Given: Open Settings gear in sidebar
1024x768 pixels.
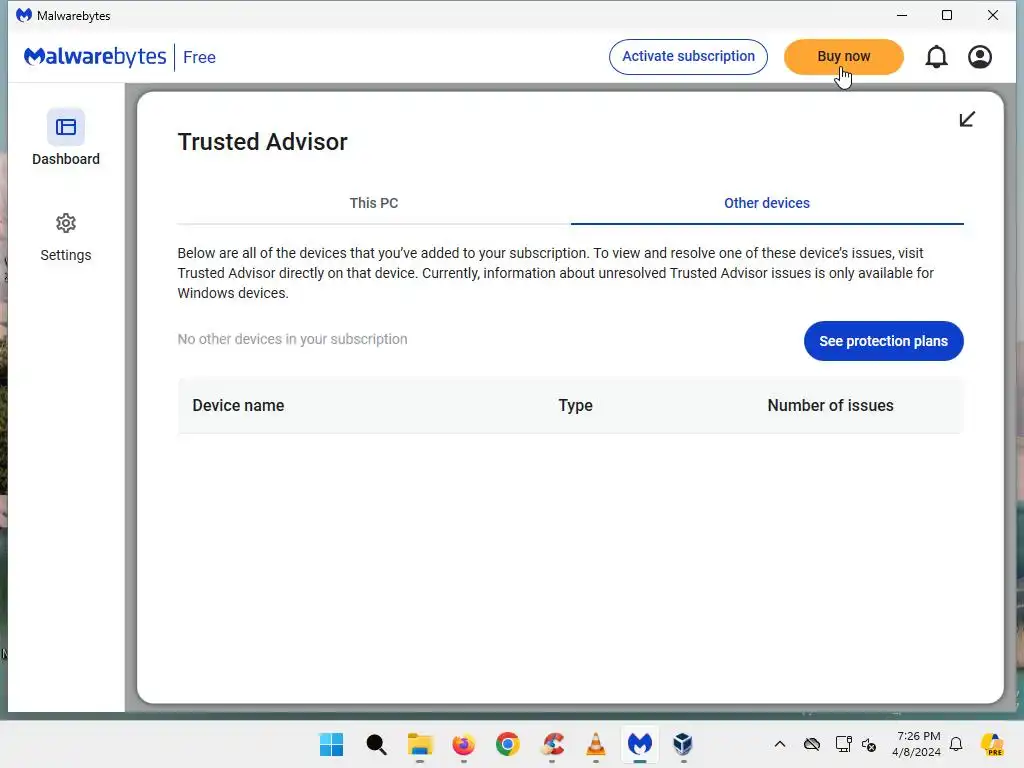Looking at the screenshot, I should point(65,223).
